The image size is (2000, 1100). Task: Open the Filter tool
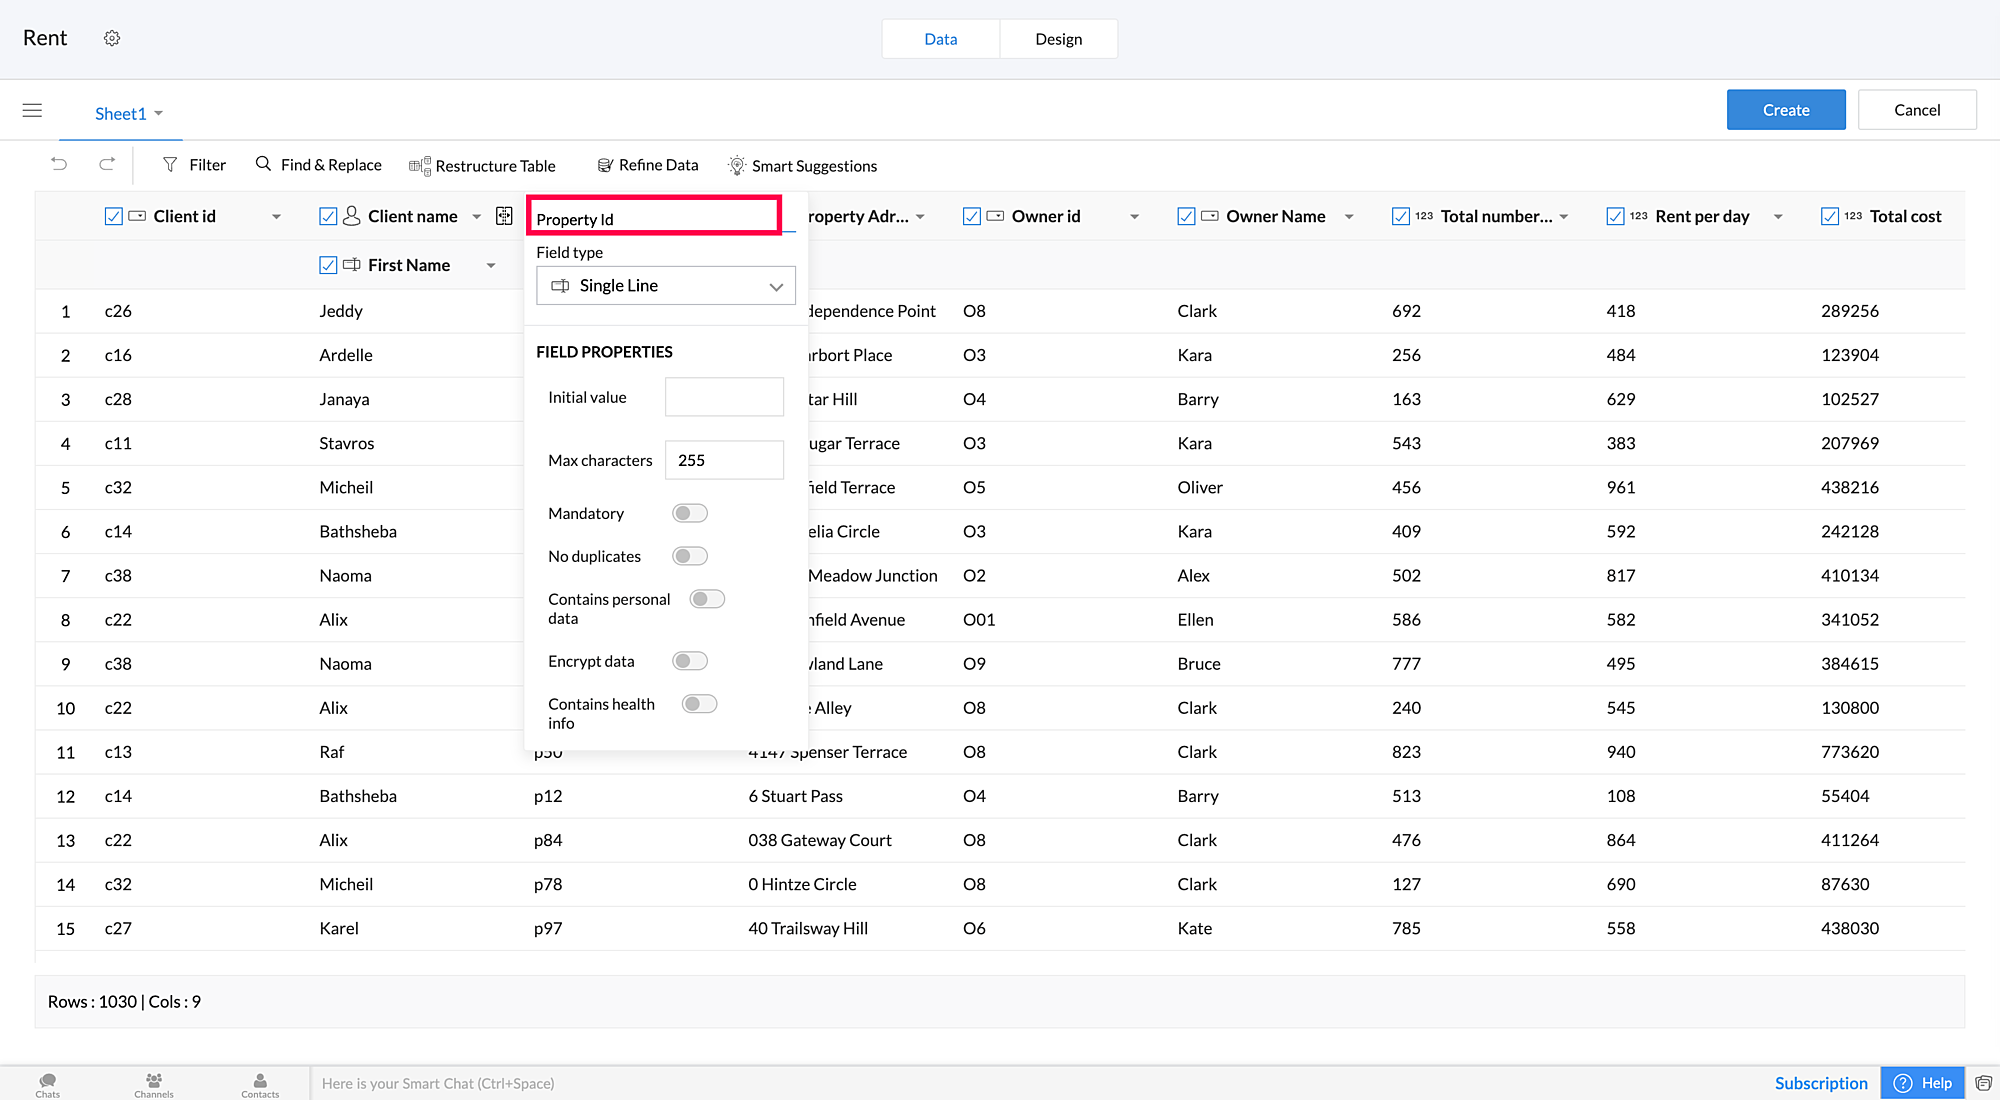pos(194,165)
